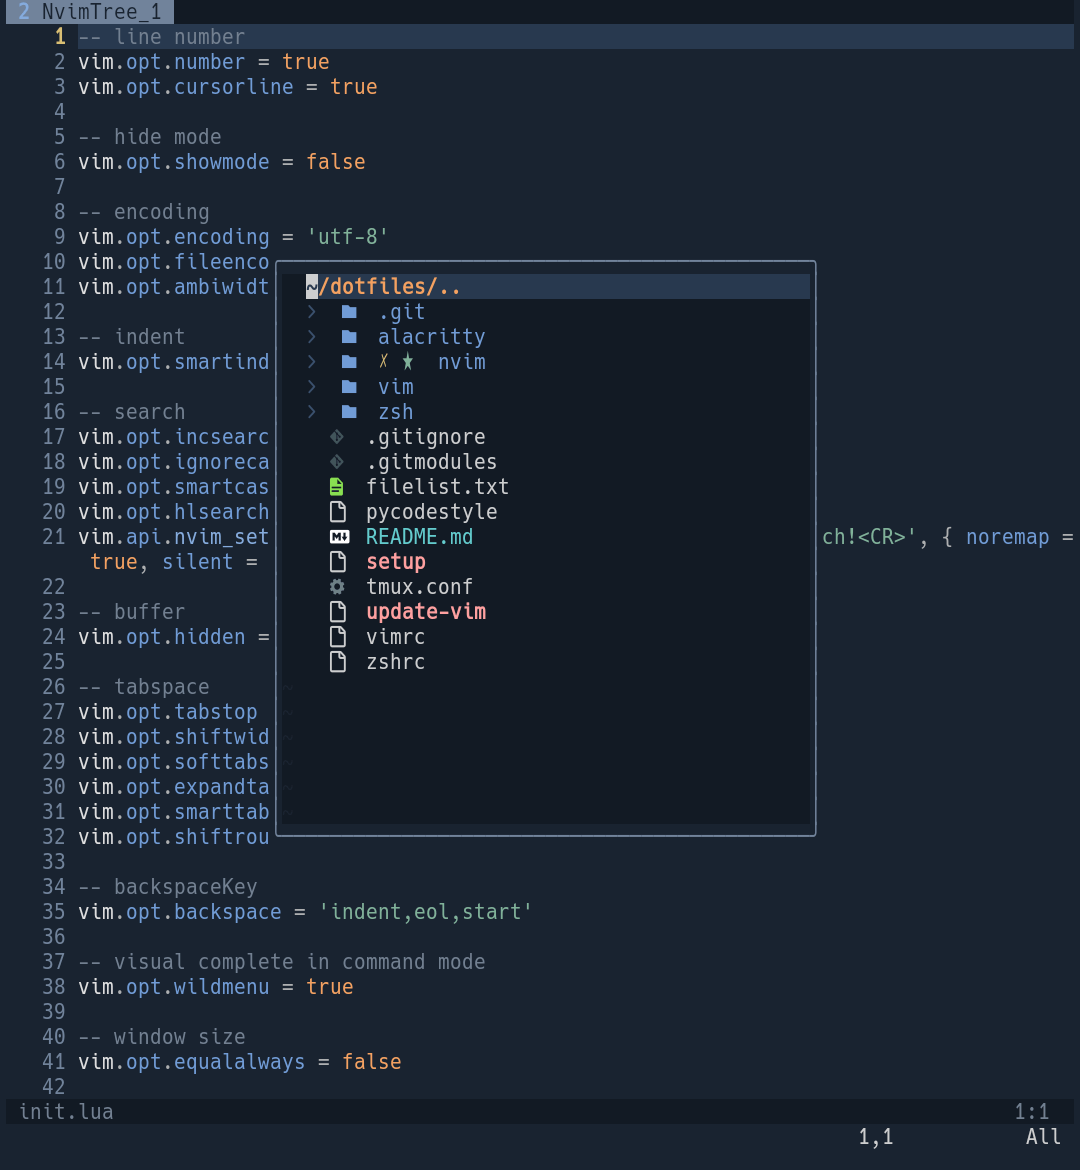
Task: Click the 'true' value on line 2
Action: point(306,62)
